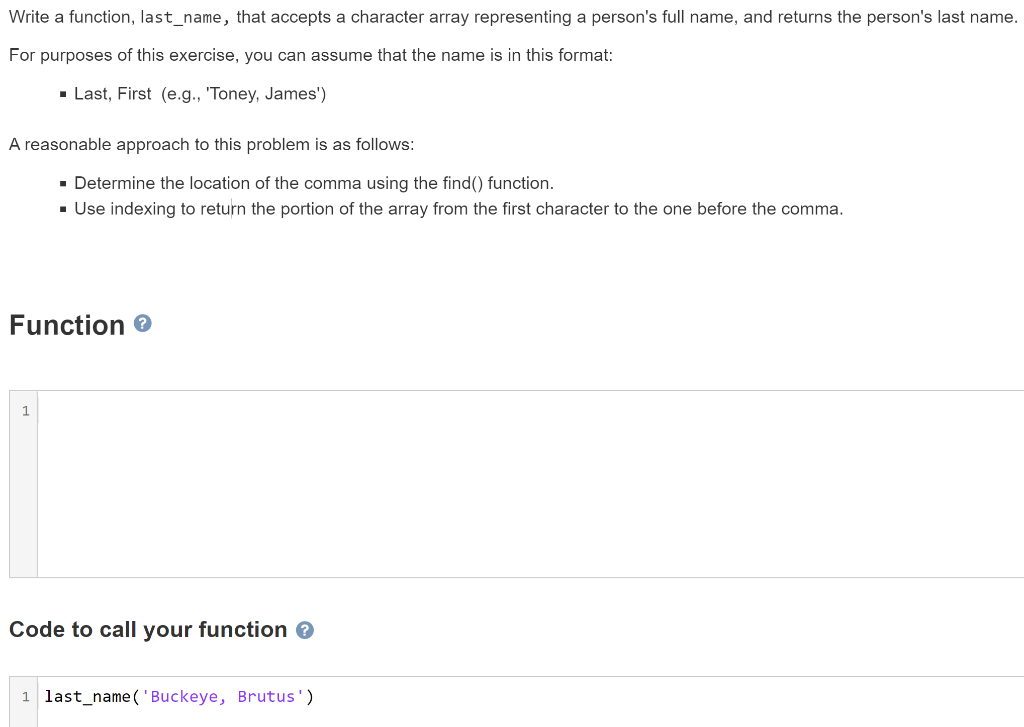Click line number 1 in Function editor
The height and width of the screenshot is (727, 1024).
coord(23,410)
